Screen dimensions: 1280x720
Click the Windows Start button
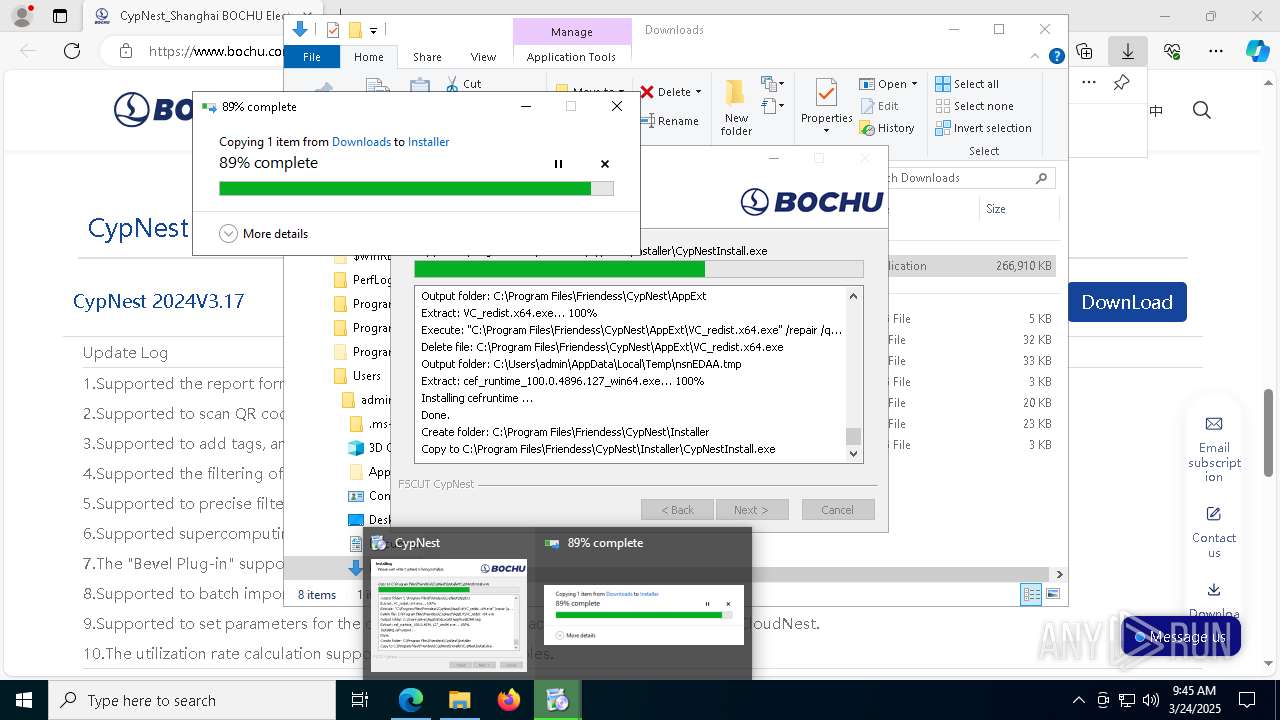[23, 700]
